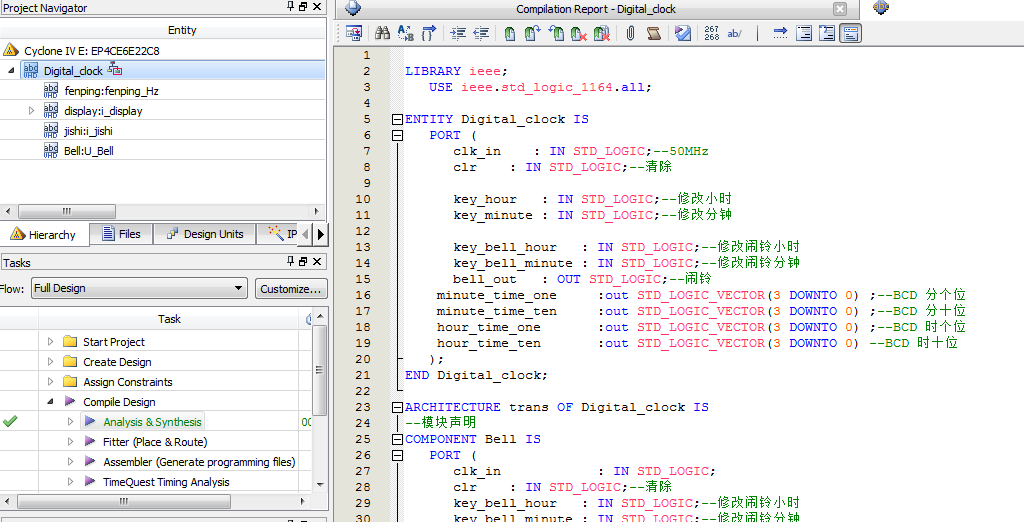Click the first right-aligned text lines icon

[x=804, y=33]
